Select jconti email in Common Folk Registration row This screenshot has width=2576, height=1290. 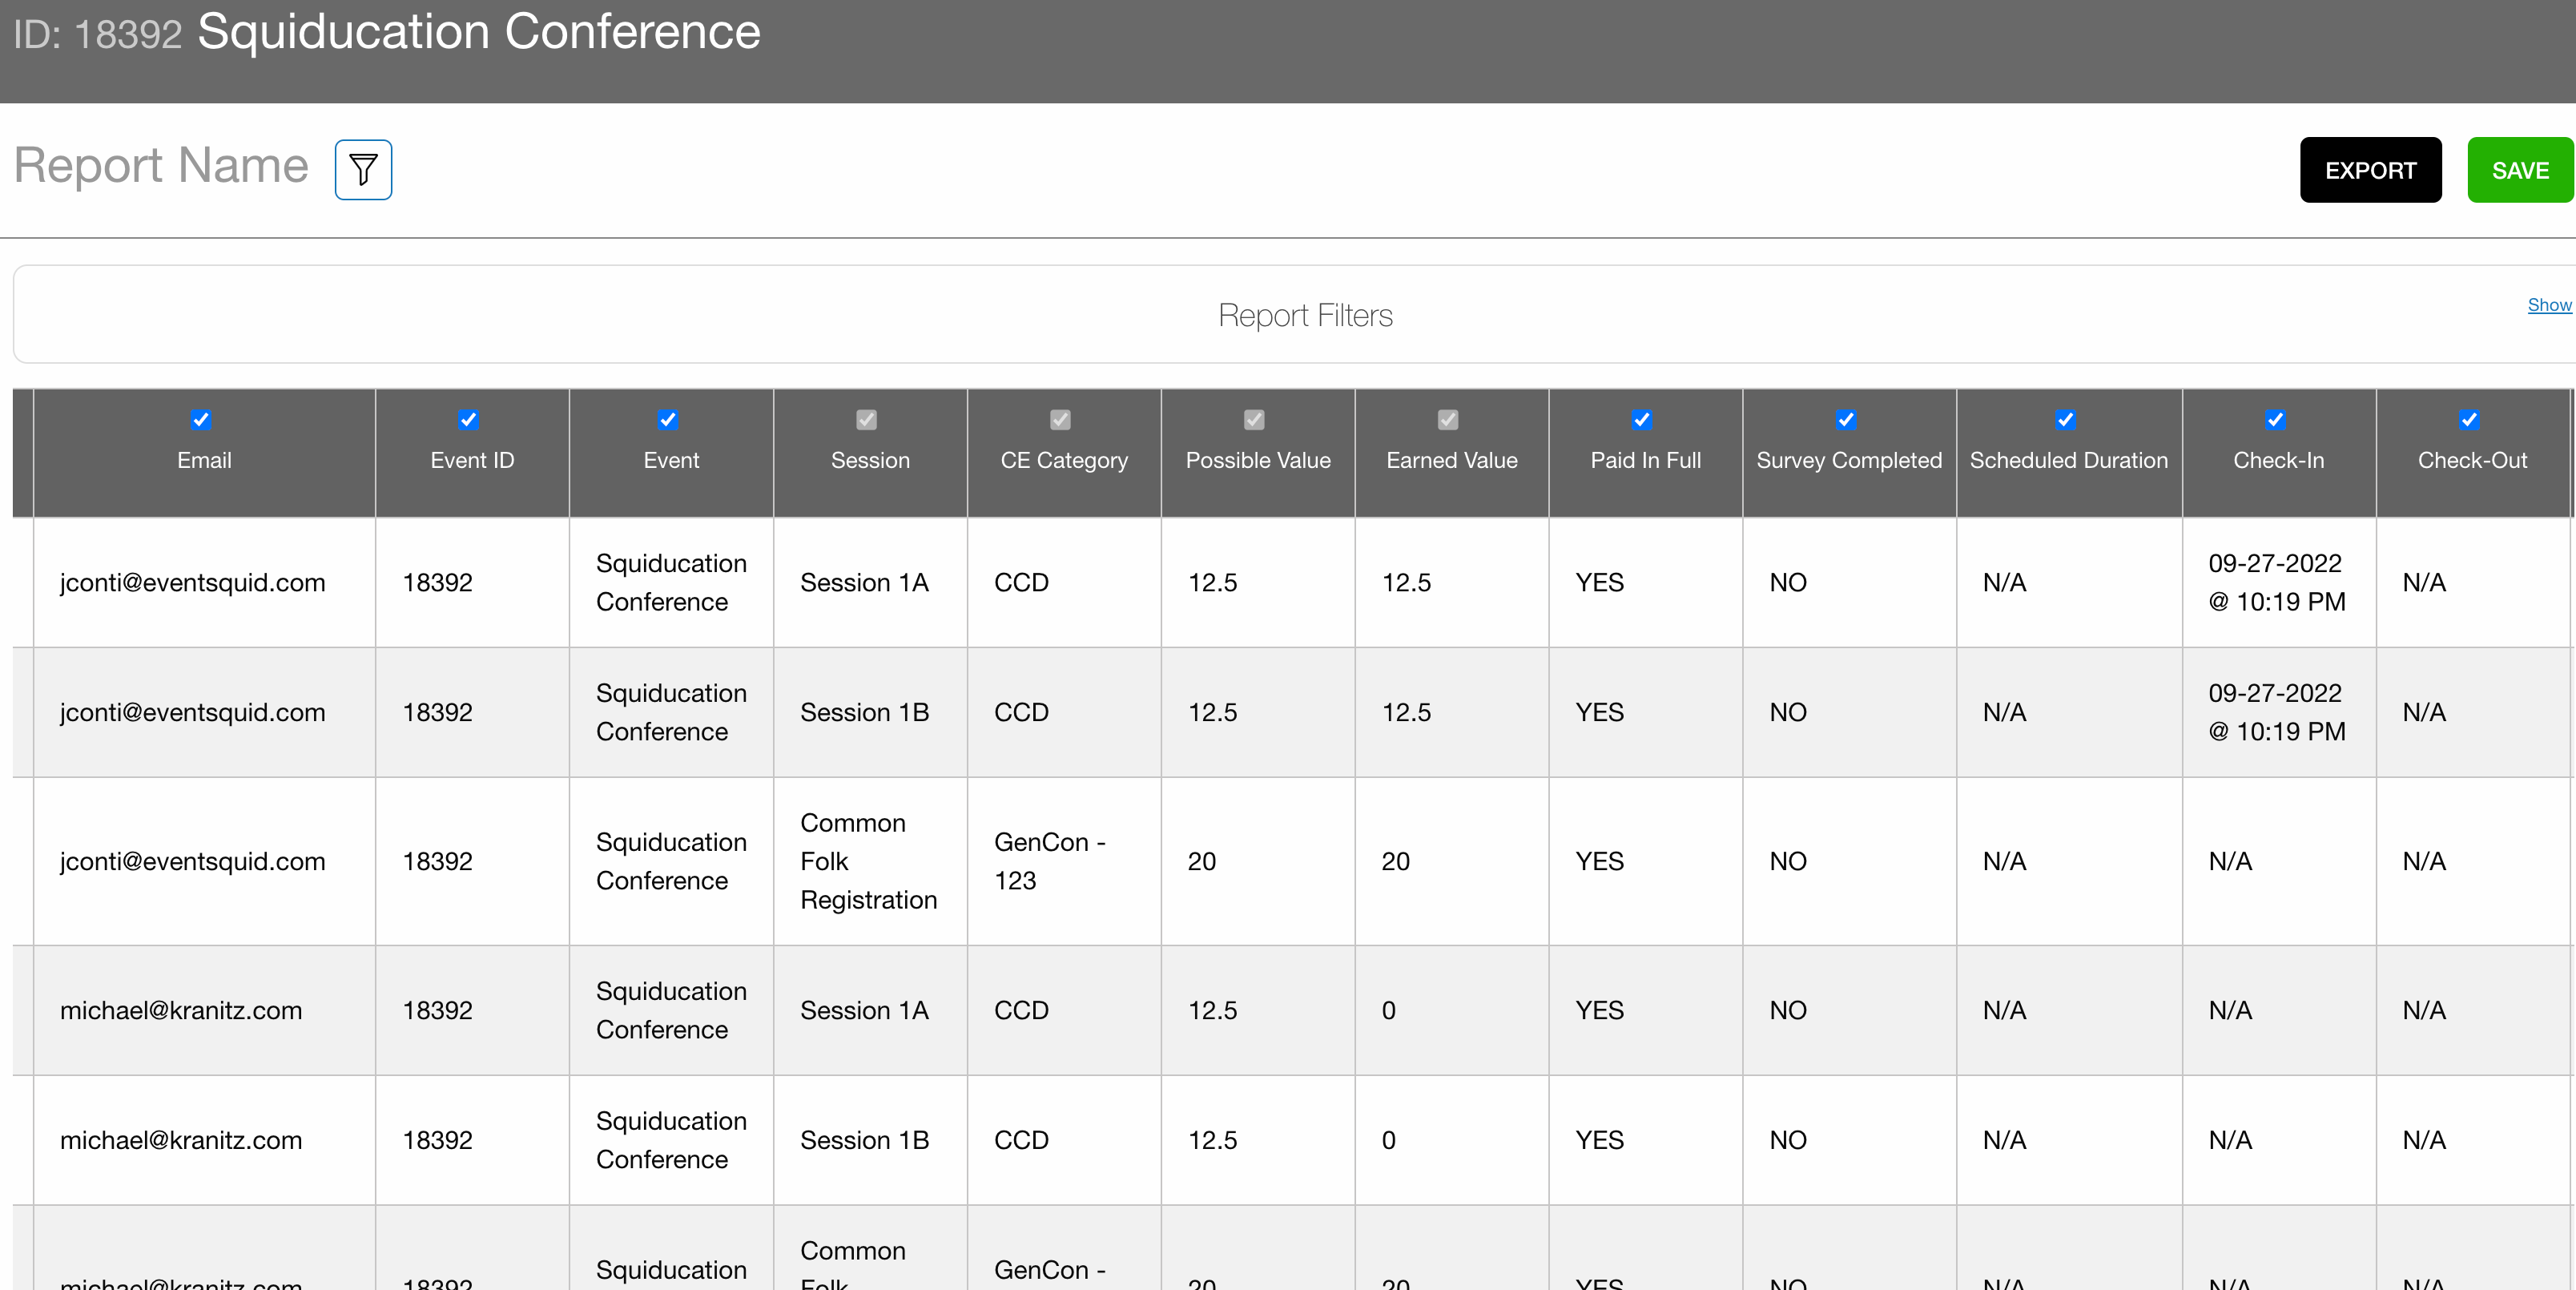coord(193,862)
